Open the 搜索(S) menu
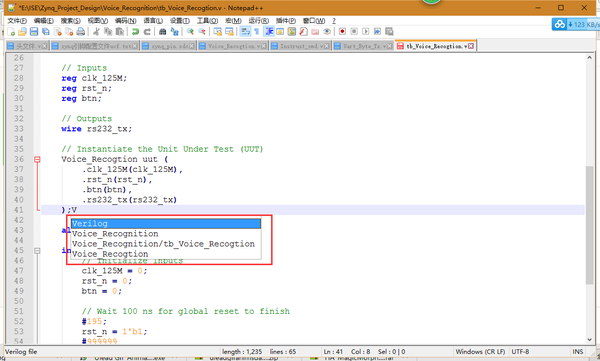This screenshot has height=361, width=600. click(71, 21)
